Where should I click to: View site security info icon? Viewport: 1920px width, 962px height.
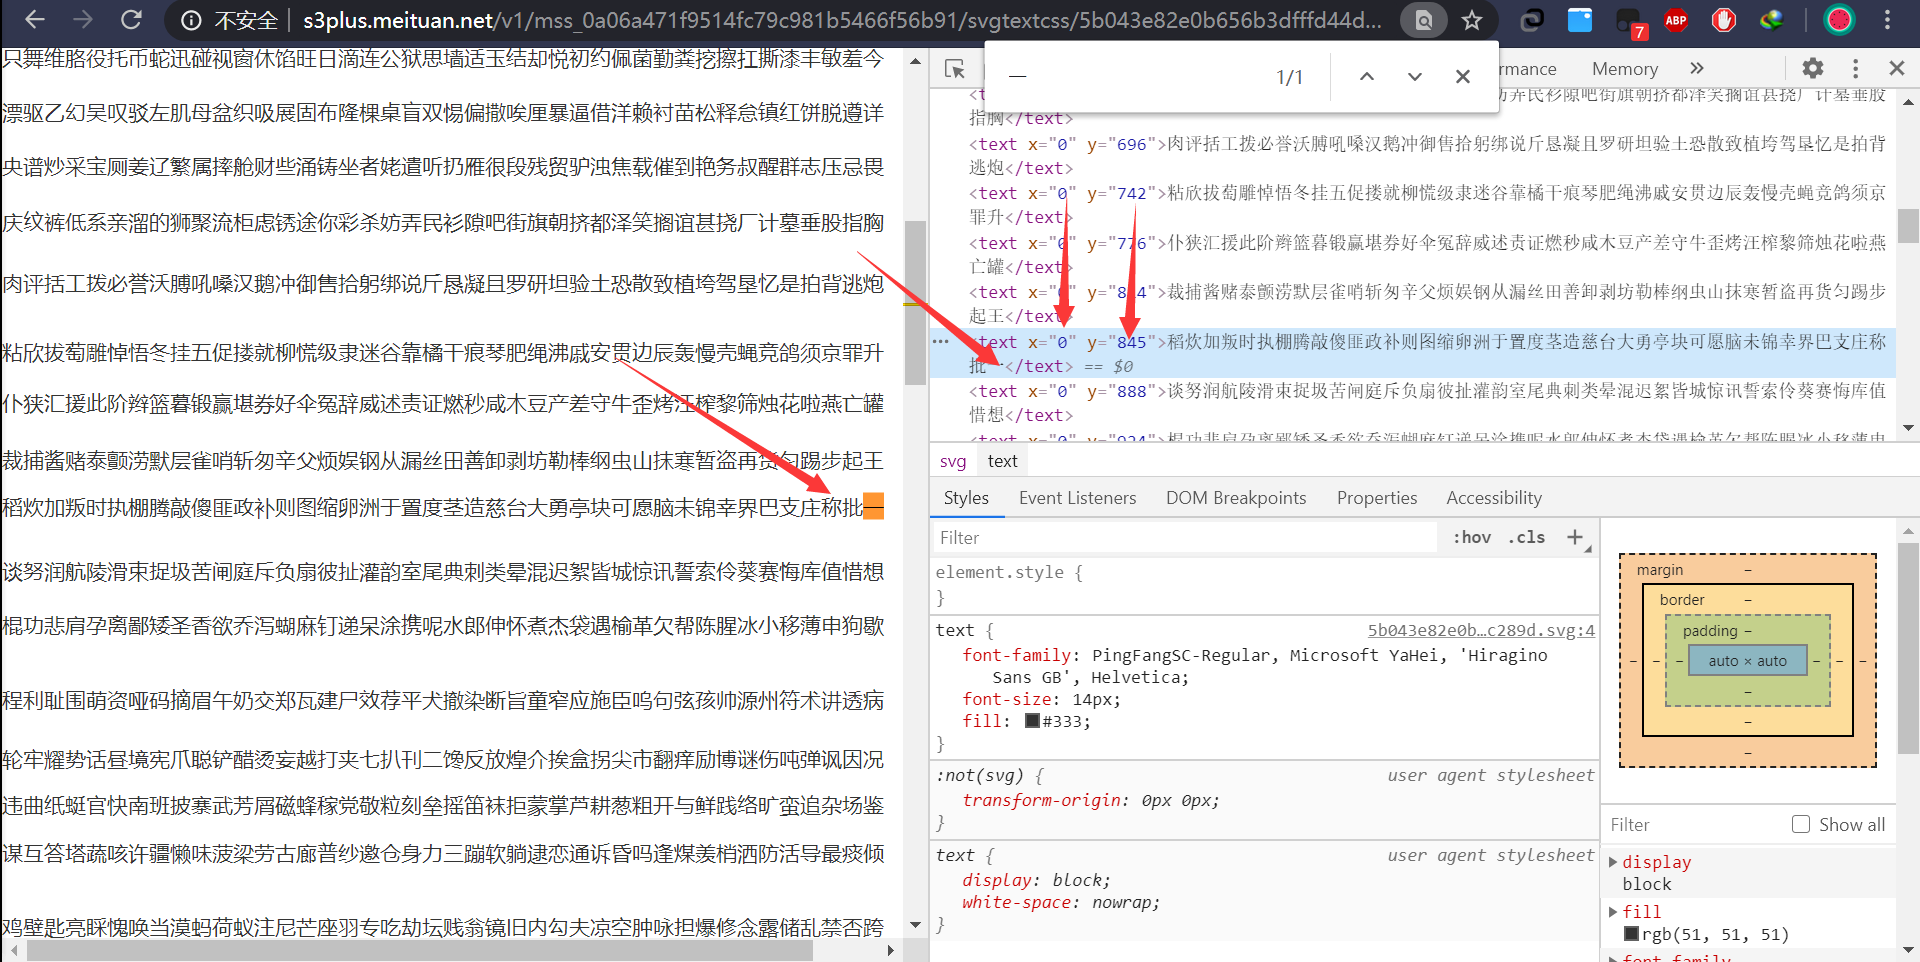(191, 20)
